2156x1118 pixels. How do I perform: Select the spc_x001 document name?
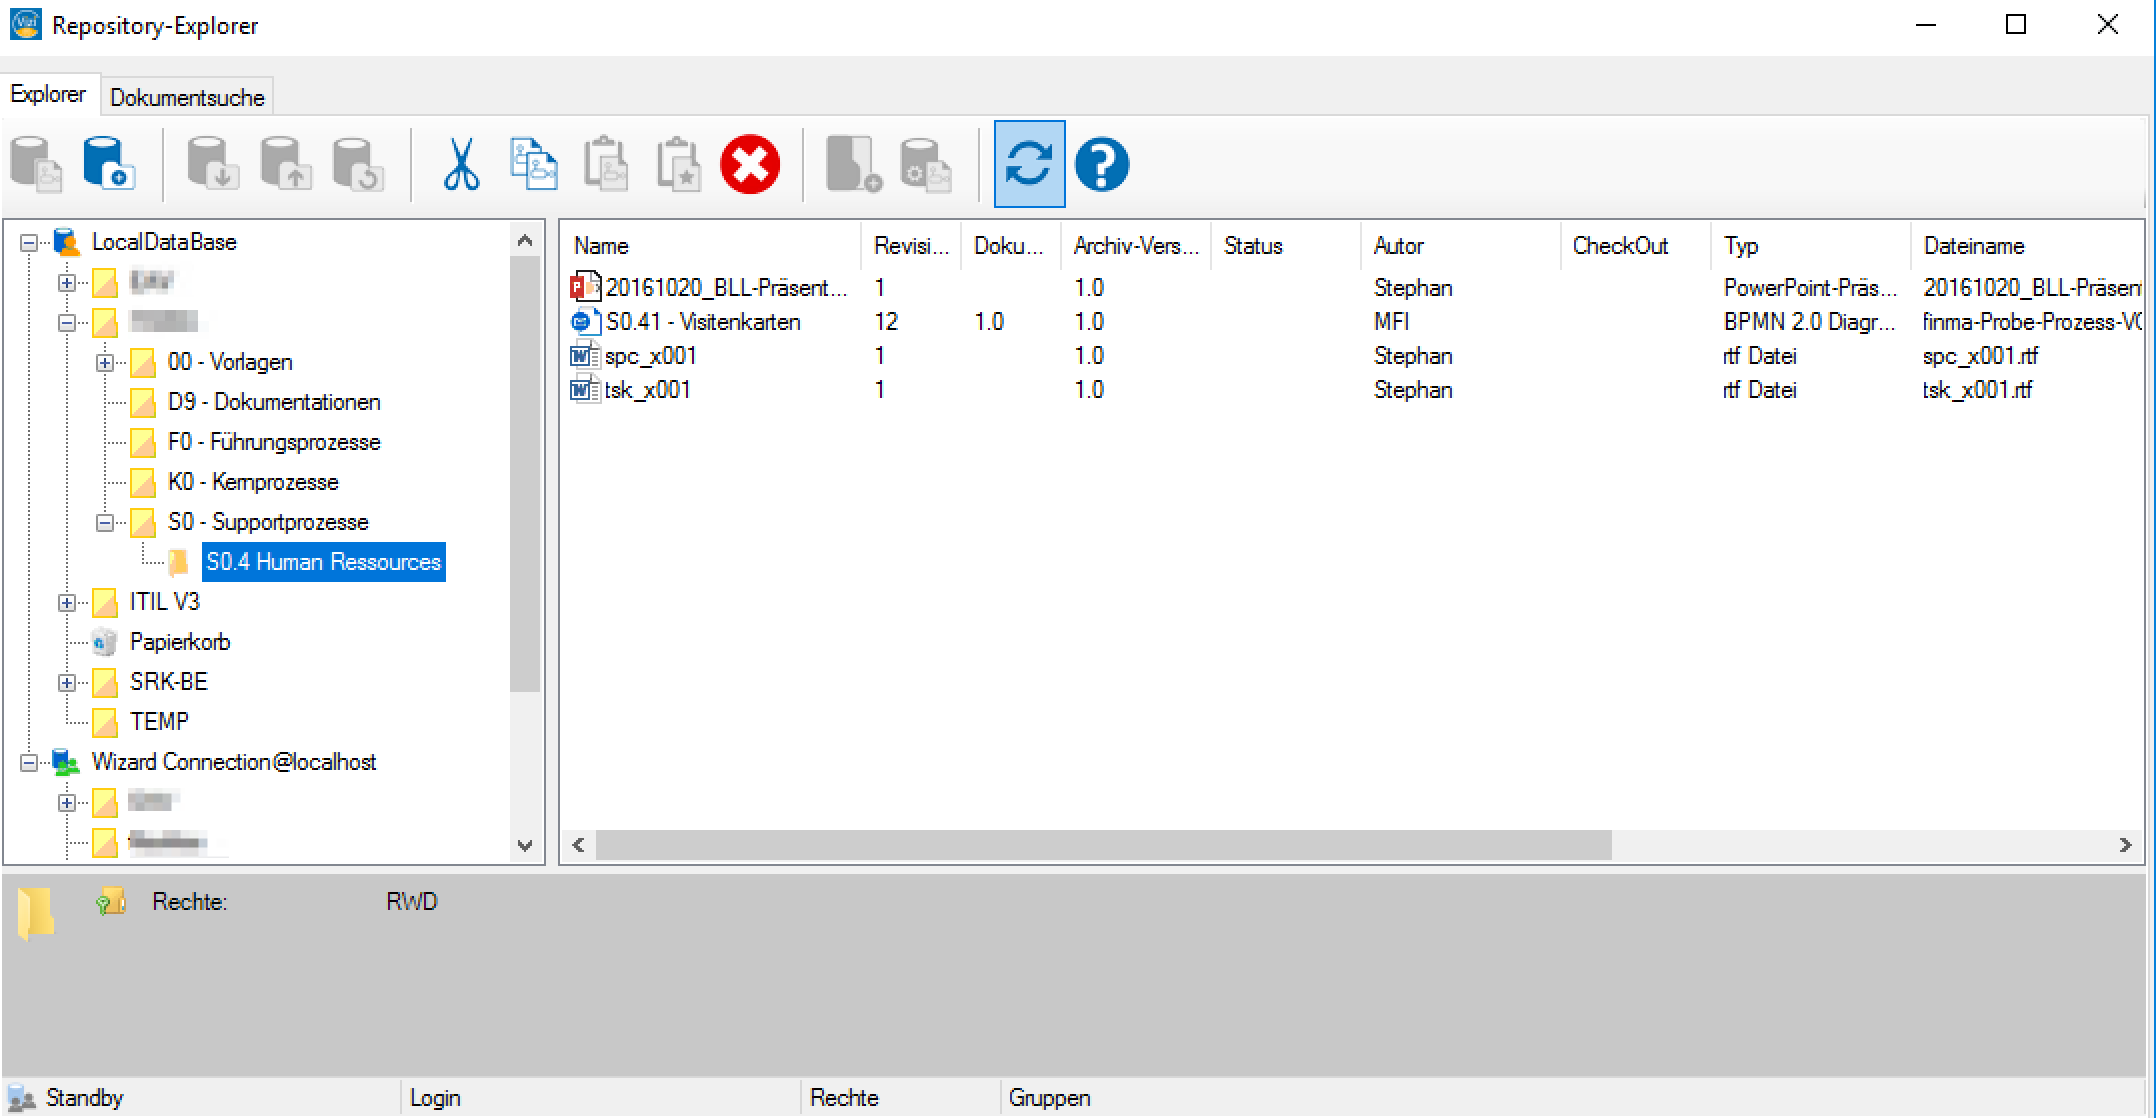(x=650, y=356)
